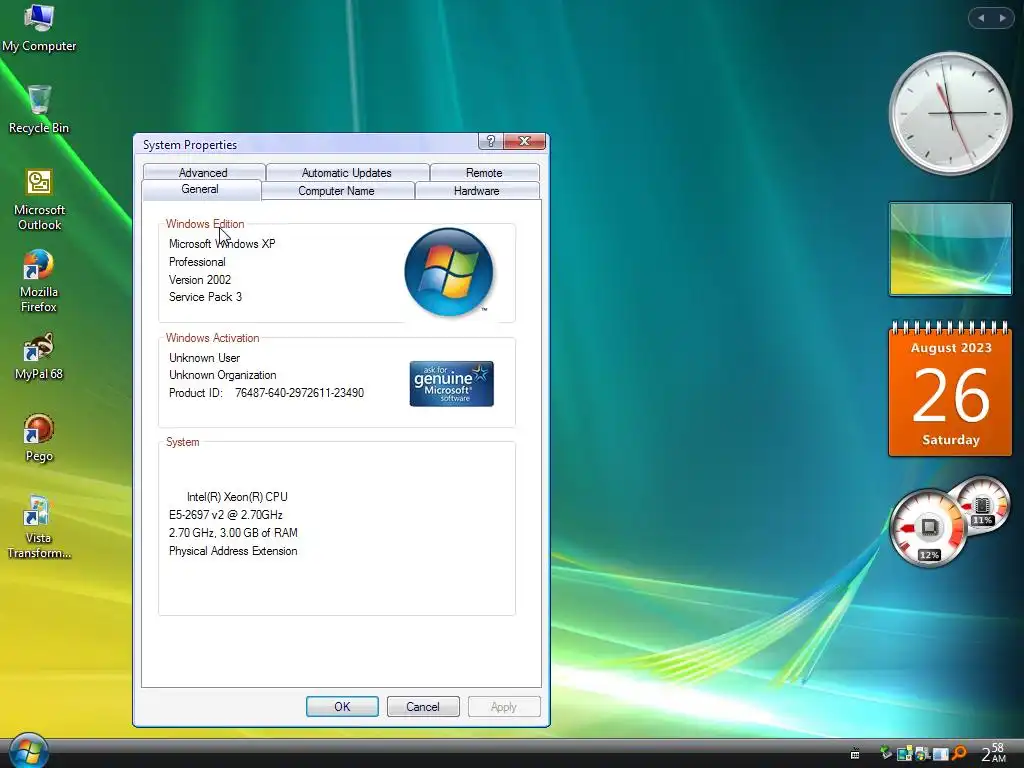The height and width of the screenshot is (768, 1024).
Task: Click the on-screen keyboard tray icon
Action: pos(855,754)
